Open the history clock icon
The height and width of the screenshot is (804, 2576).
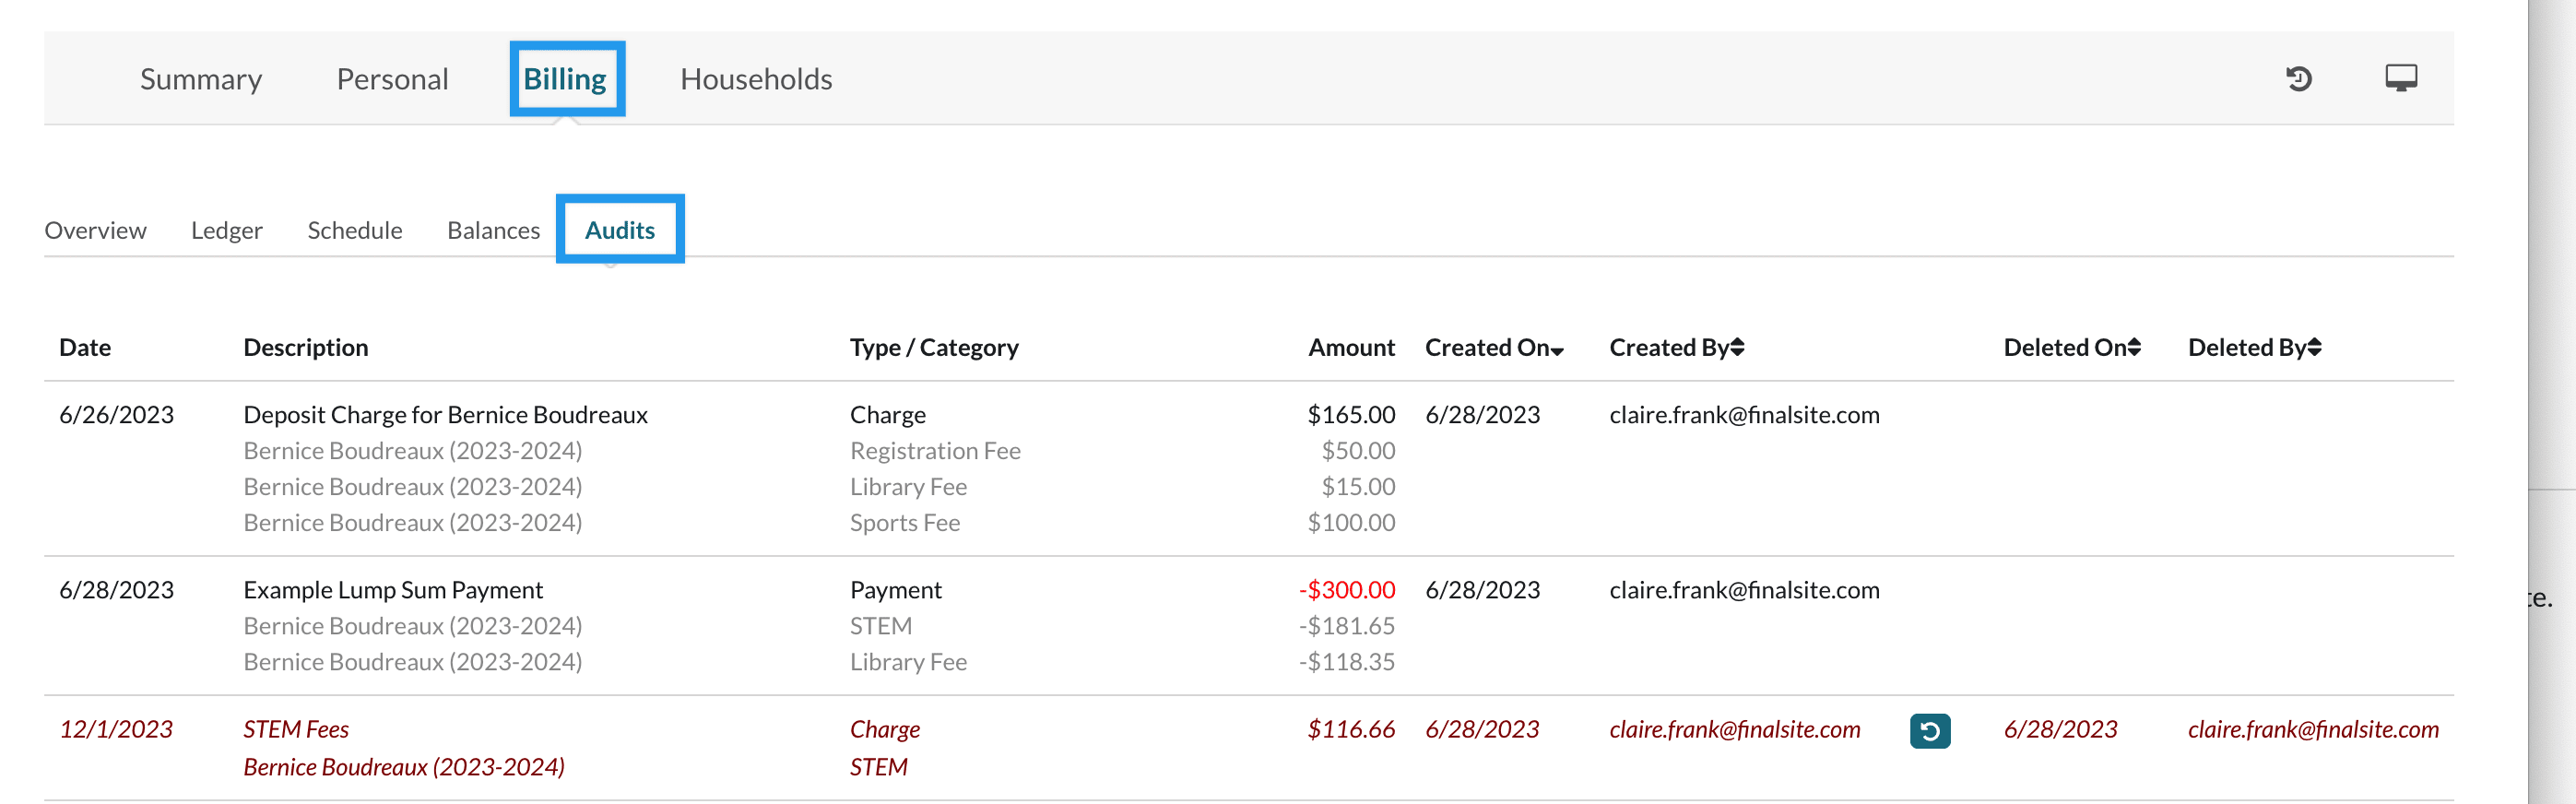2298,79
